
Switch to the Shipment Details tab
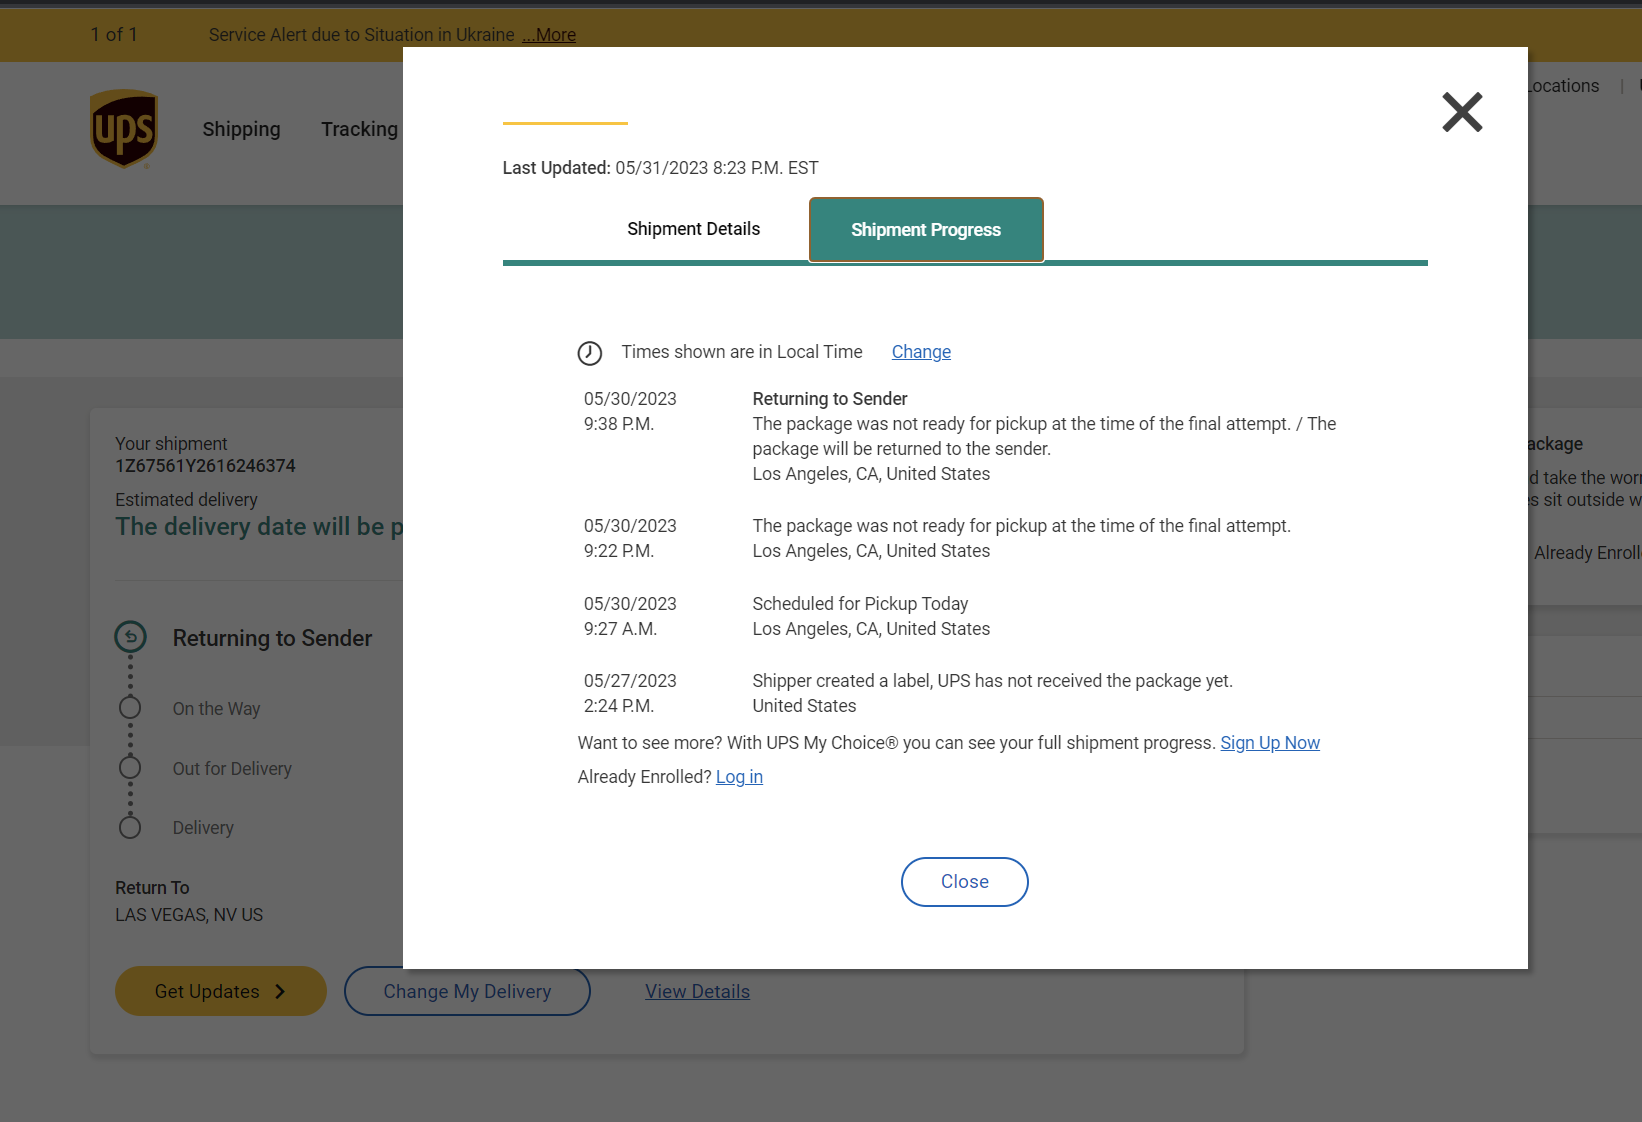pos(693,229)
